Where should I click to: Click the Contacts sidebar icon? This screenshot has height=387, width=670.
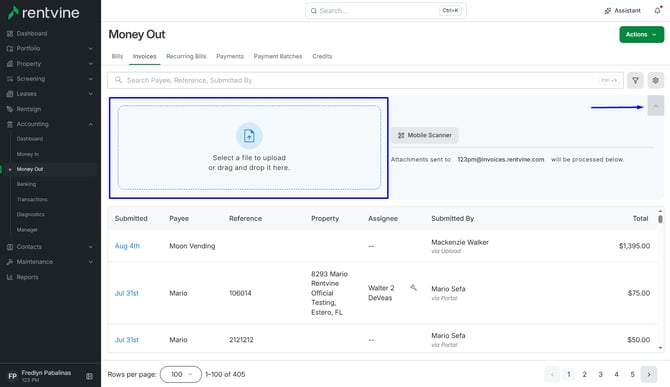tap(10, 247)
